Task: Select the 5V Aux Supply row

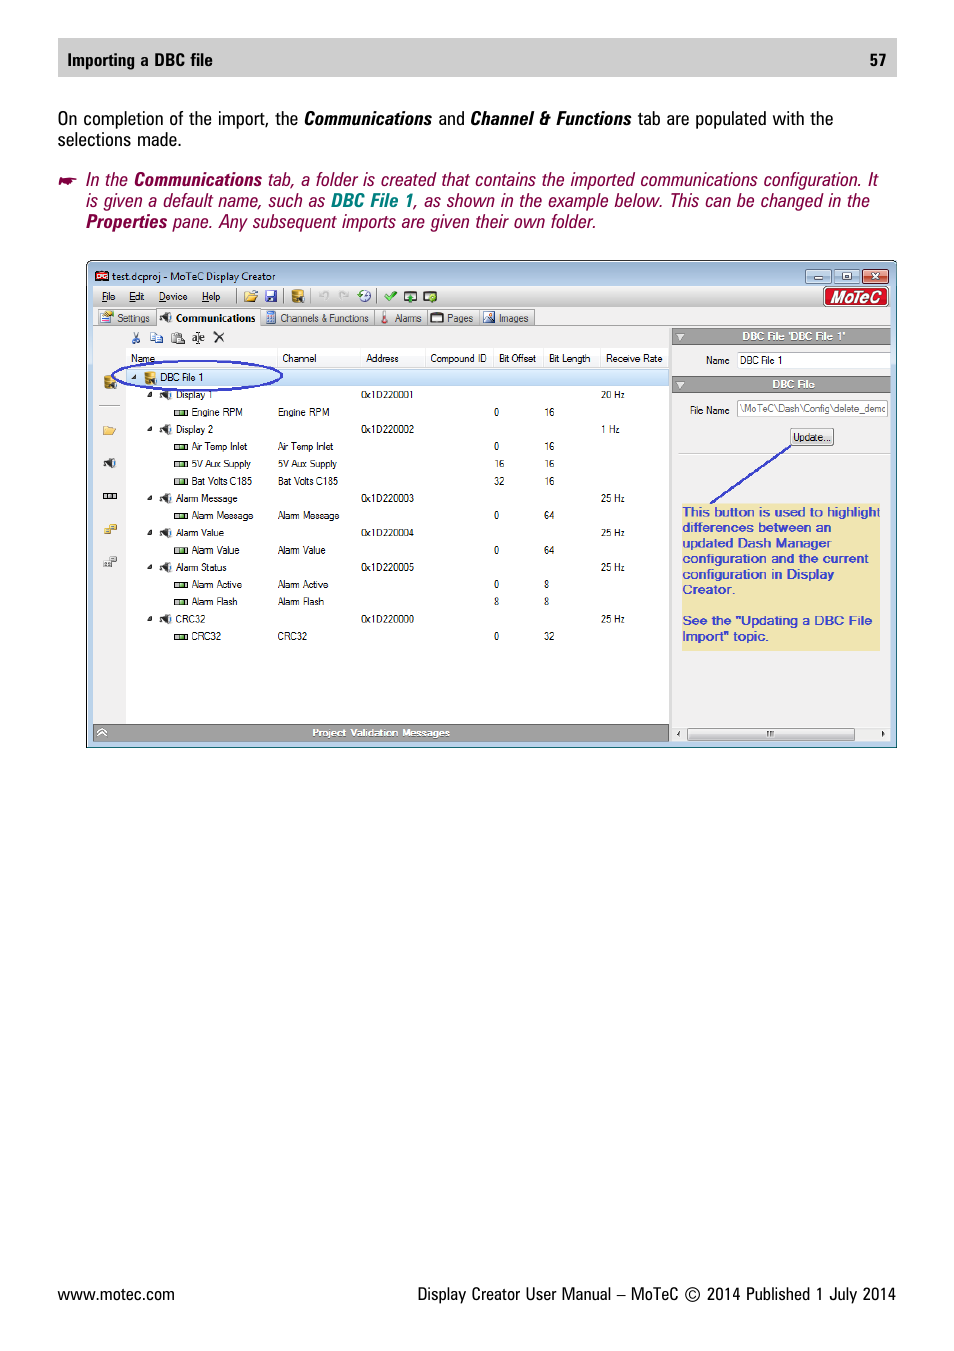Action: 396,464
